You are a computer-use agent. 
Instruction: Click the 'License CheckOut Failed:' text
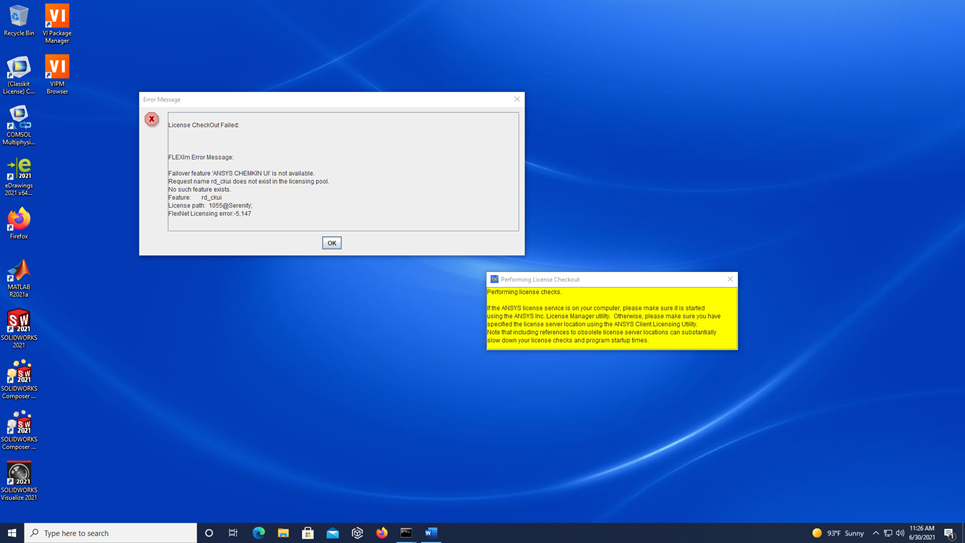pos(204,125)
